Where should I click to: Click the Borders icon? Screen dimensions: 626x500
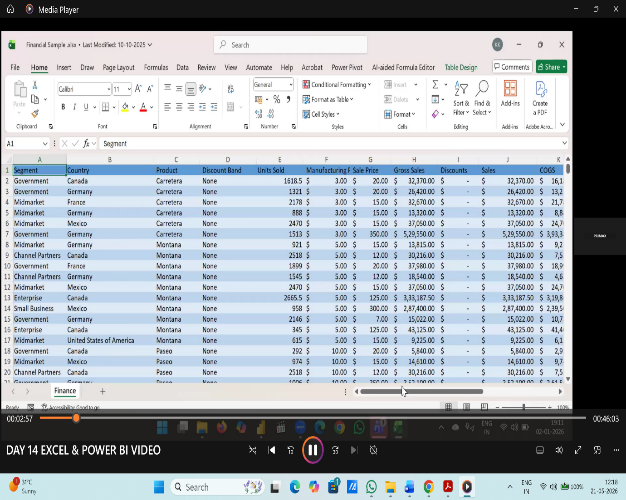click(x=105, y=107)
